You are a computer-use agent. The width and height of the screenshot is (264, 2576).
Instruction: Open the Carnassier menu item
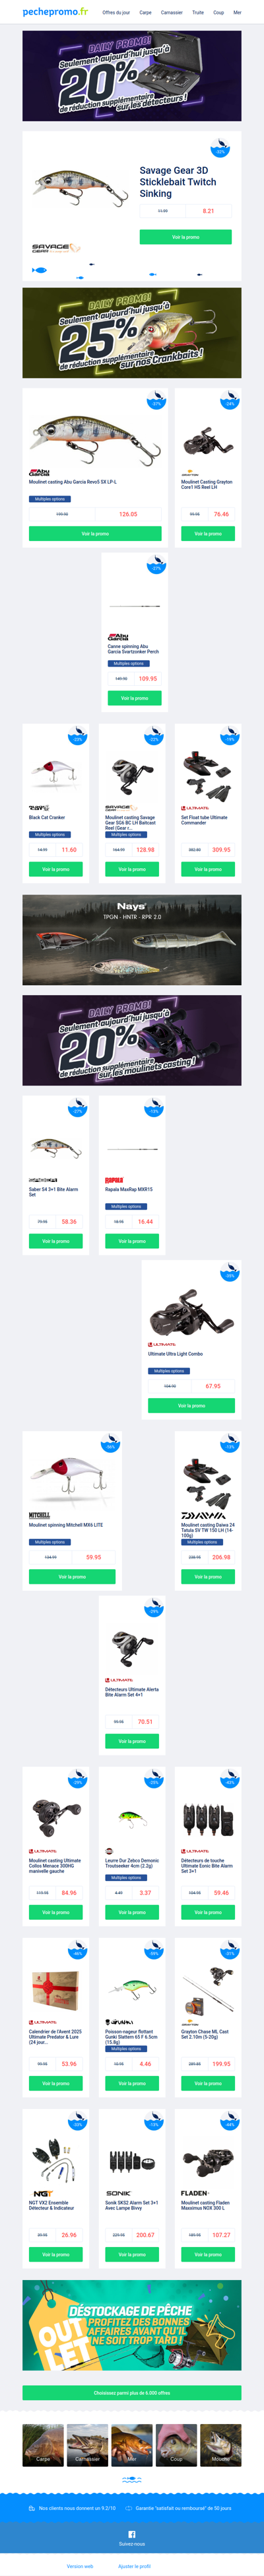click(x=171, y=13)
